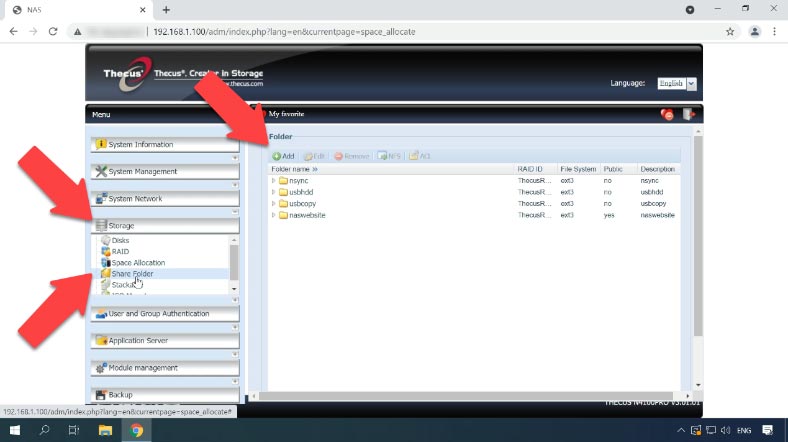Select RAID under Storage
The image size is (788, 442).
(x=120, y=252)
